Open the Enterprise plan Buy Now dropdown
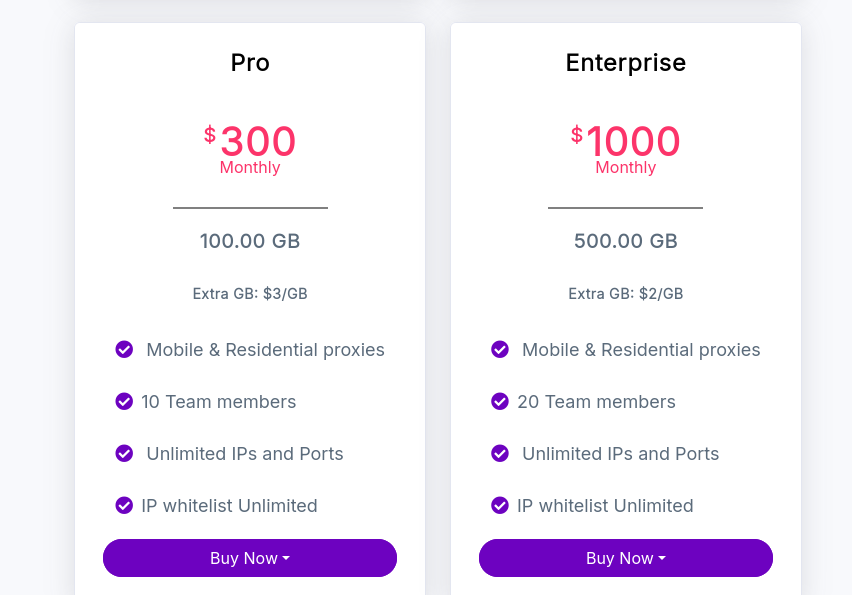This screenshot has height=595, width=852. click(626, 558)
